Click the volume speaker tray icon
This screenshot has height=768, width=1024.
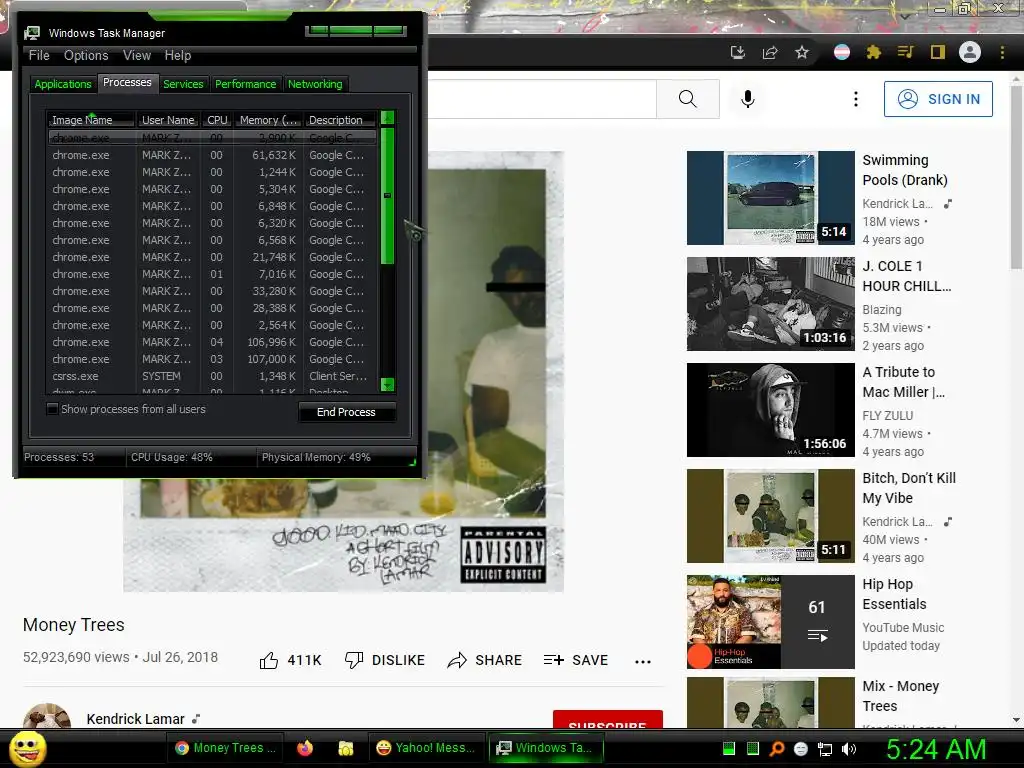[x=849, y=749]
